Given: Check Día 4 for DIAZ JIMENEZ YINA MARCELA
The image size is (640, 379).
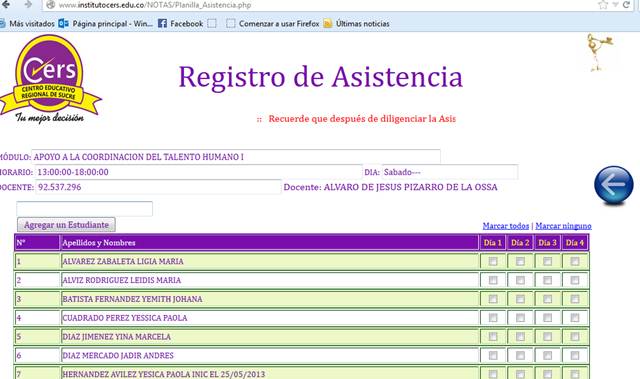Looking at the screenshot, I should [x=575, y=337].
